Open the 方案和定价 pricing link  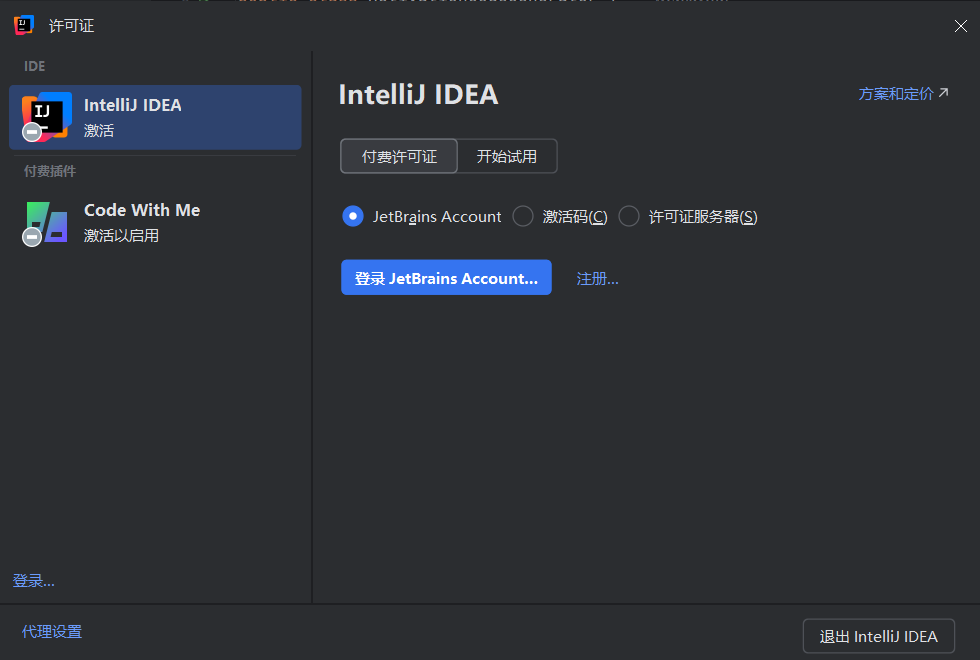(903, 94)
